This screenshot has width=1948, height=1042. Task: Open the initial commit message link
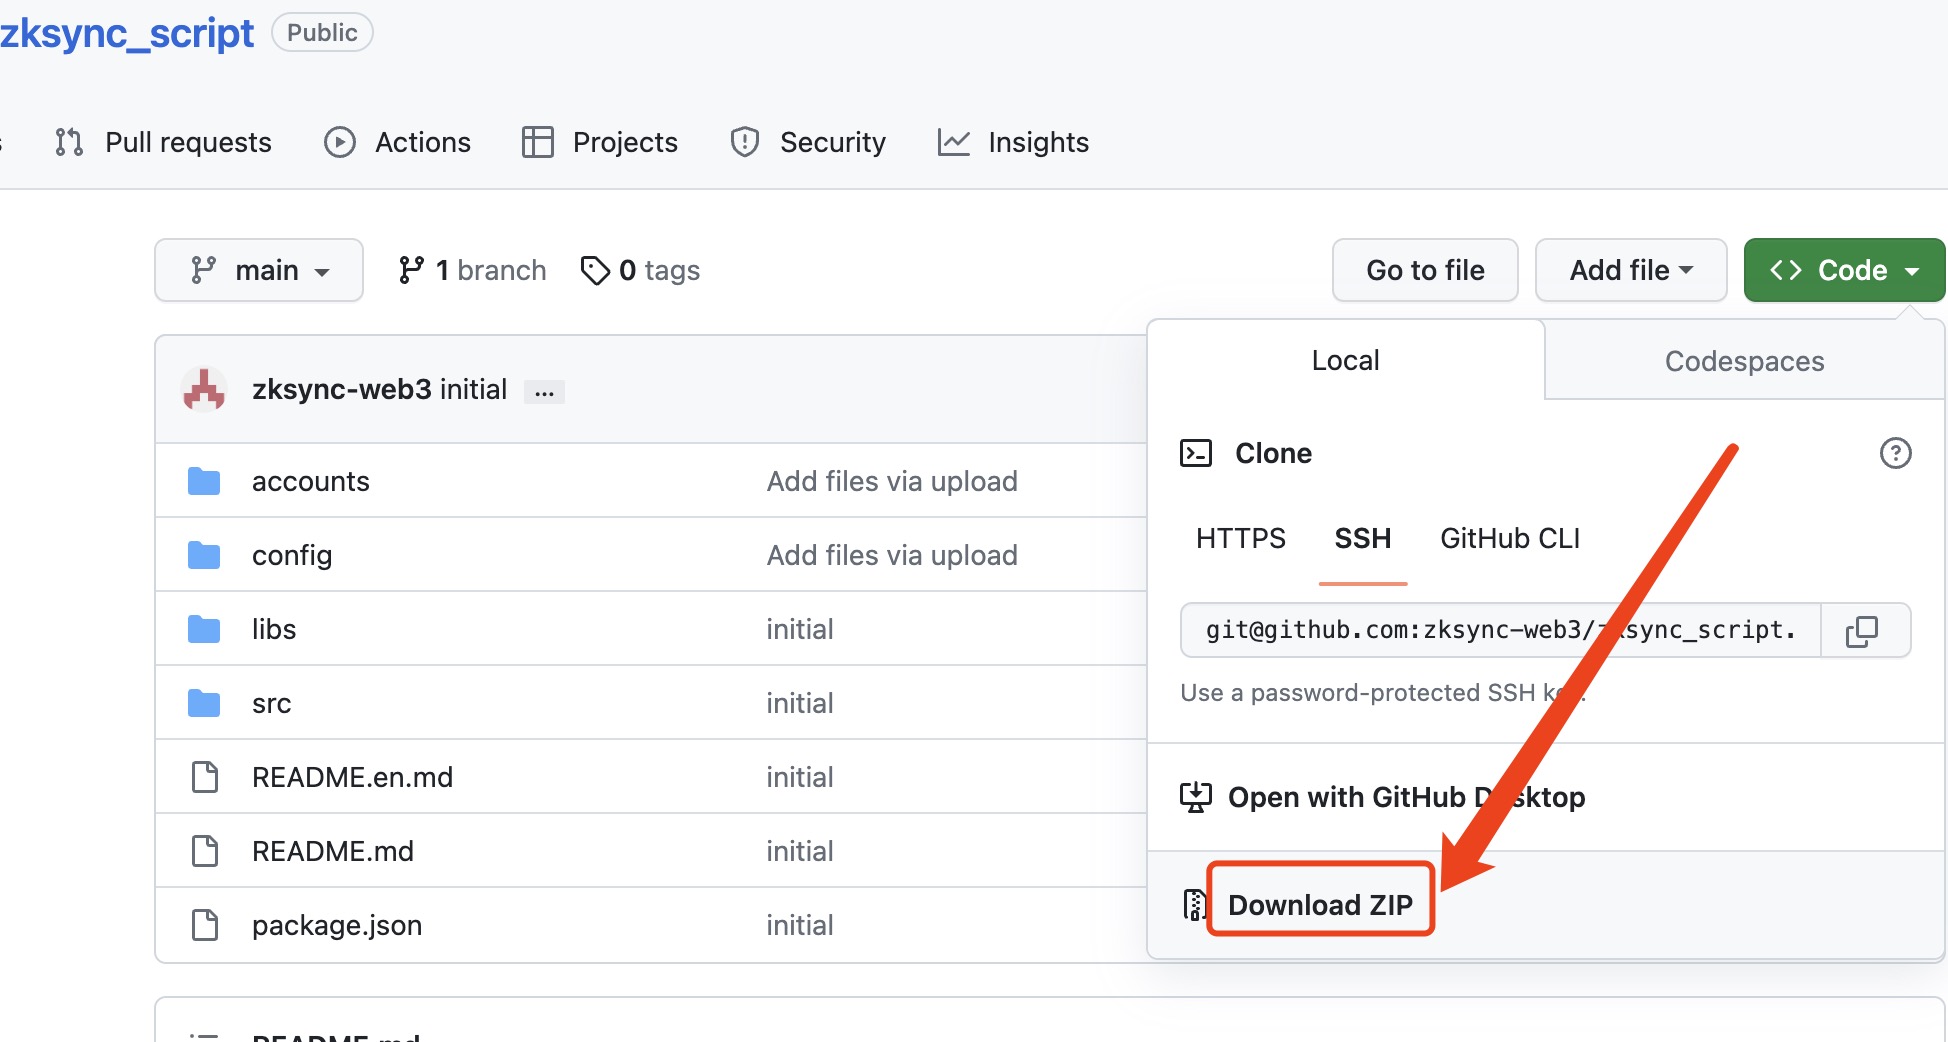[x=473, y=389]
